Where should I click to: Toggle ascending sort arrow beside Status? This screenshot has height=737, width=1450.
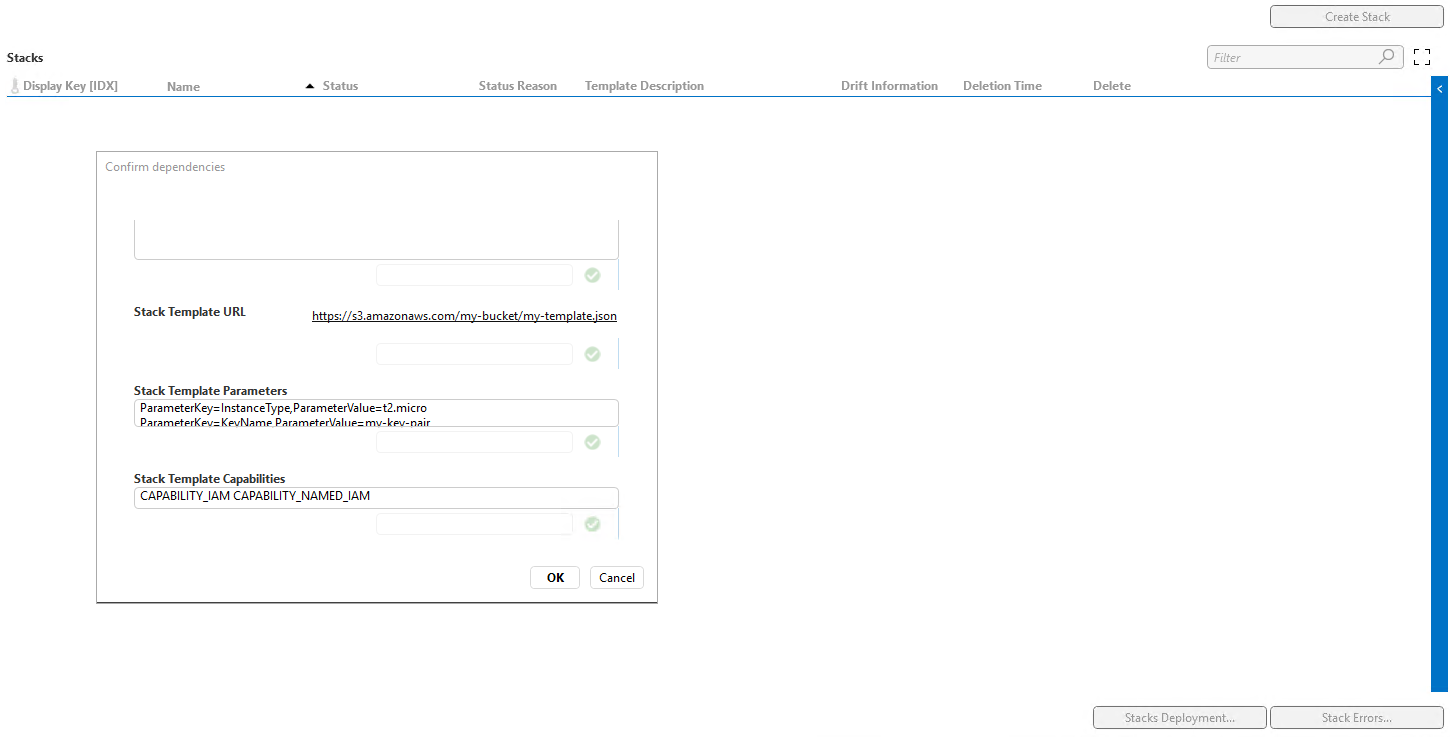point(310,86)
